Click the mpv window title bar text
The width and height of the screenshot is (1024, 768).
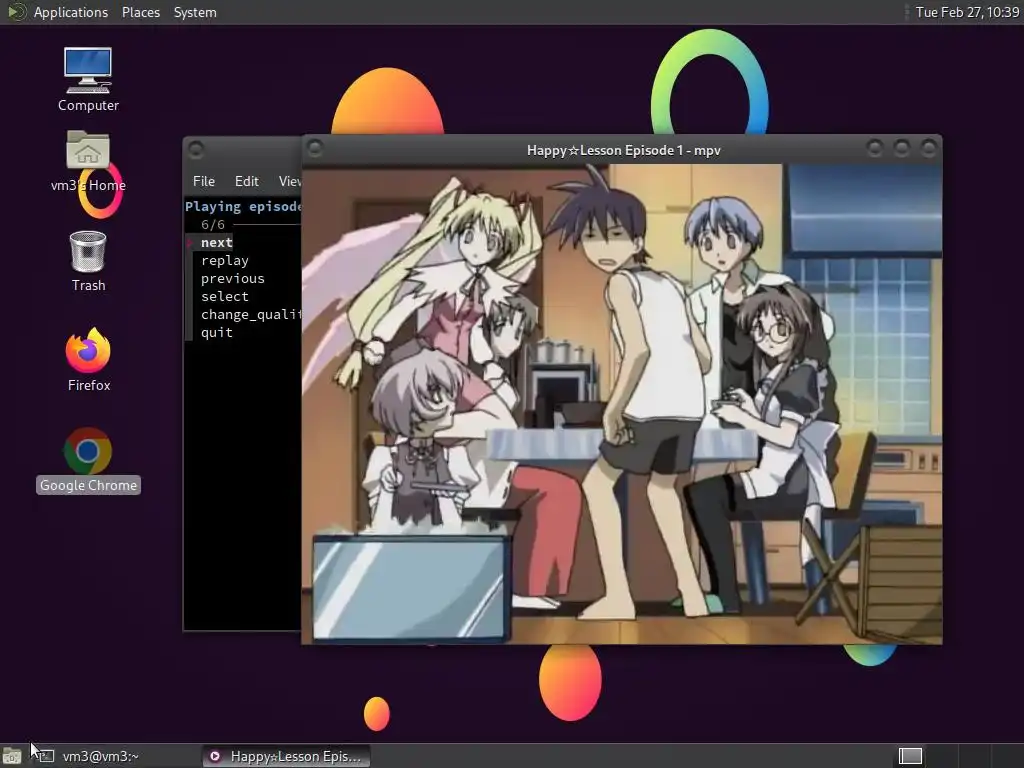coord(624,150)
